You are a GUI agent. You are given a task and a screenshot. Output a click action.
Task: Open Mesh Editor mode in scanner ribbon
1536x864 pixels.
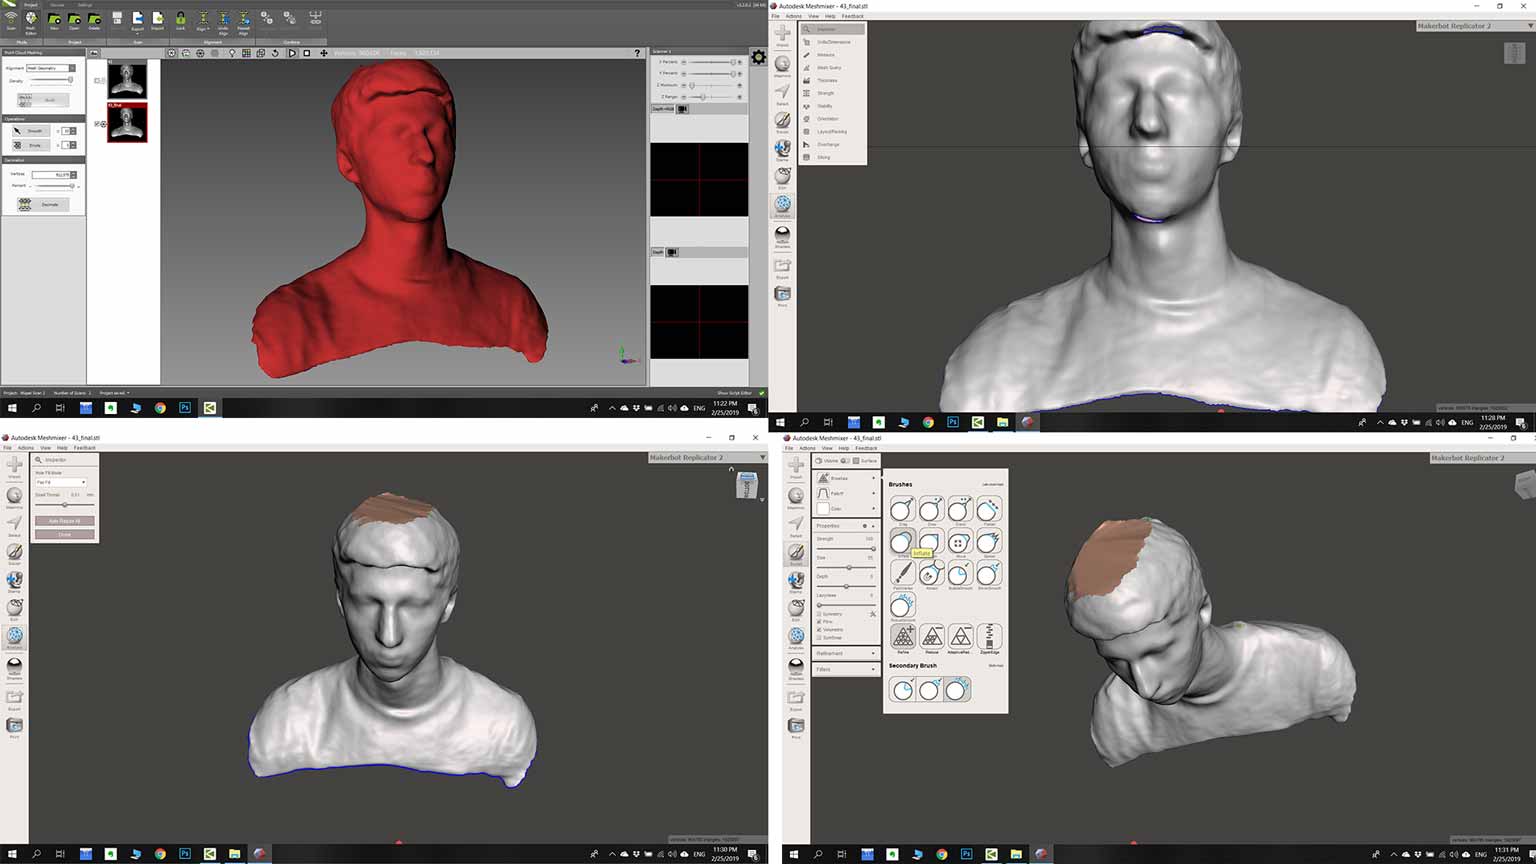click(31, 21)
